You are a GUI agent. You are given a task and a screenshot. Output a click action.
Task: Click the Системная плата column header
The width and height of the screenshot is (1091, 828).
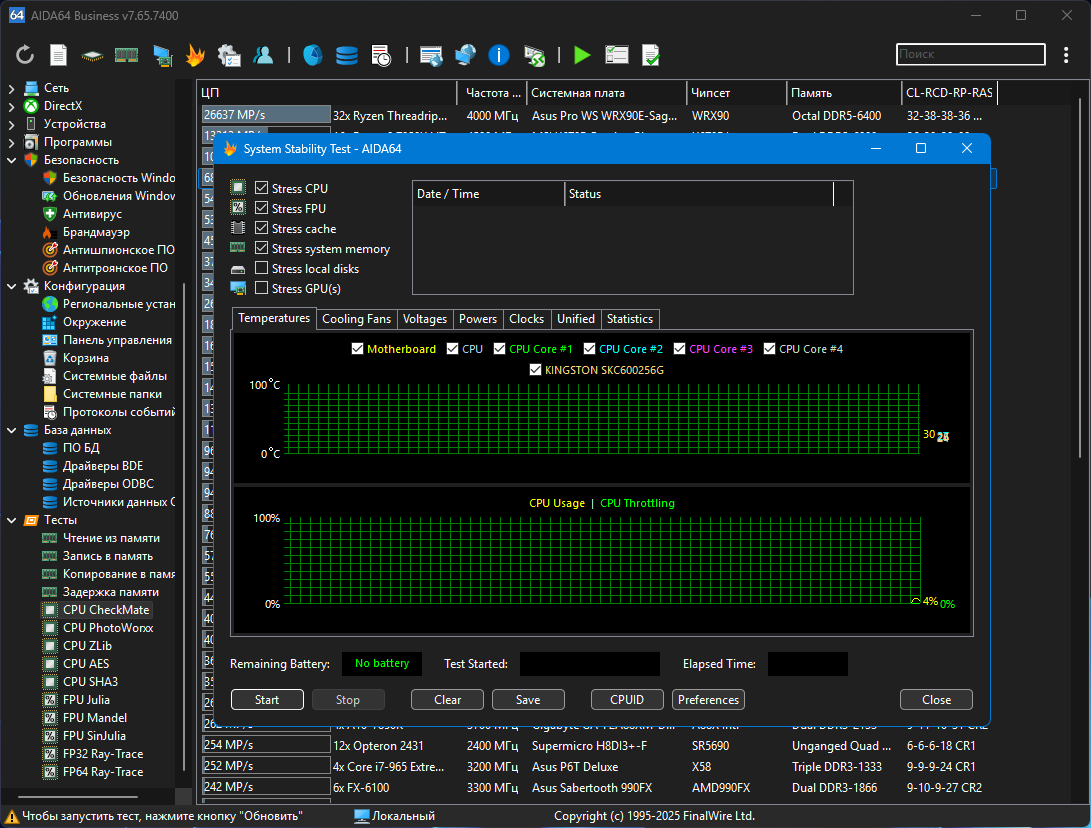605,93
